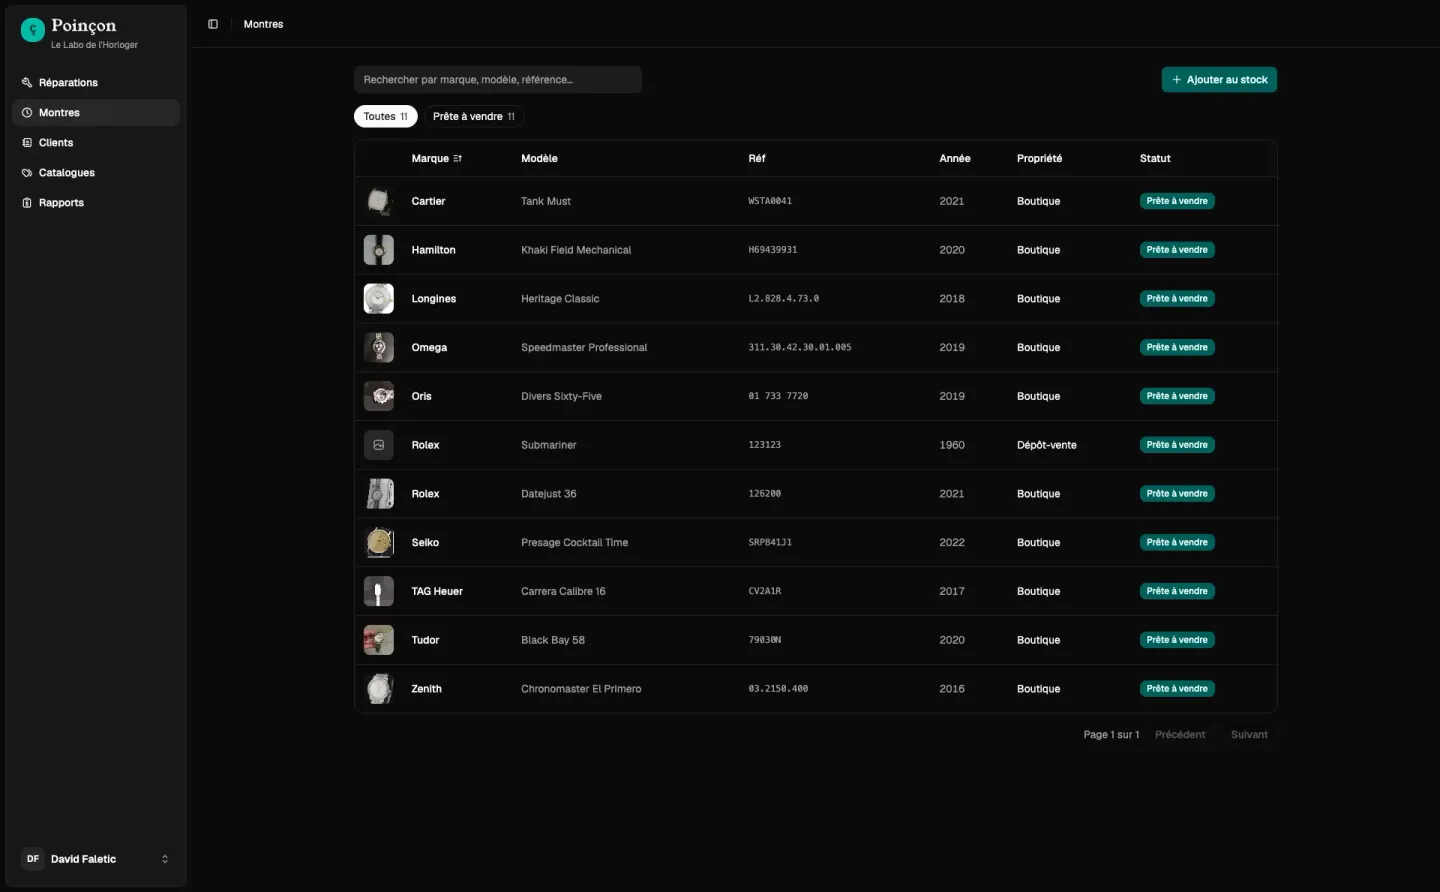Screen dimensions: 1440x892
Task: Click the placeholder image icon for Rolex Submariner
Action: [x=379, y=445]
